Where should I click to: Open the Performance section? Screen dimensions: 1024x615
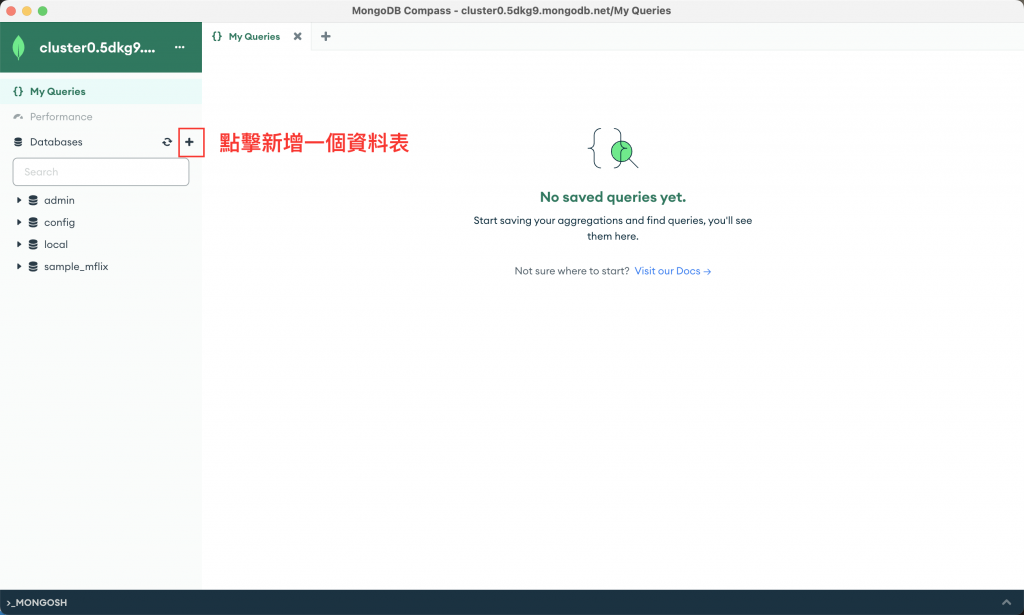tap(101, 117)
